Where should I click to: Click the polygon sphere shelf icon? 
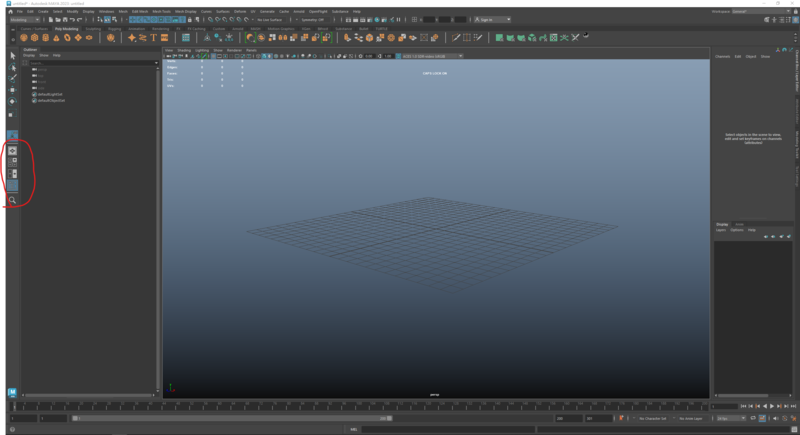point(22,37)
